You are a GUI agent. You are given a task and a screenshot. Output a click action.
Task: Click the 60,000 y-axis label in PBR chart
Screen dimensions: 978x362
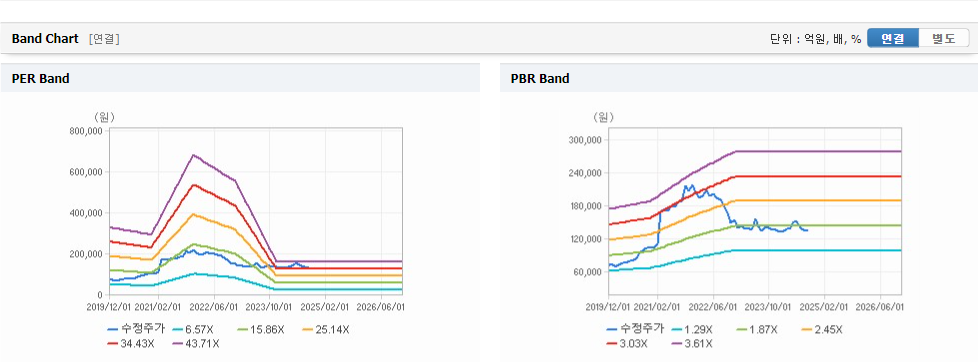click(588, 272)
